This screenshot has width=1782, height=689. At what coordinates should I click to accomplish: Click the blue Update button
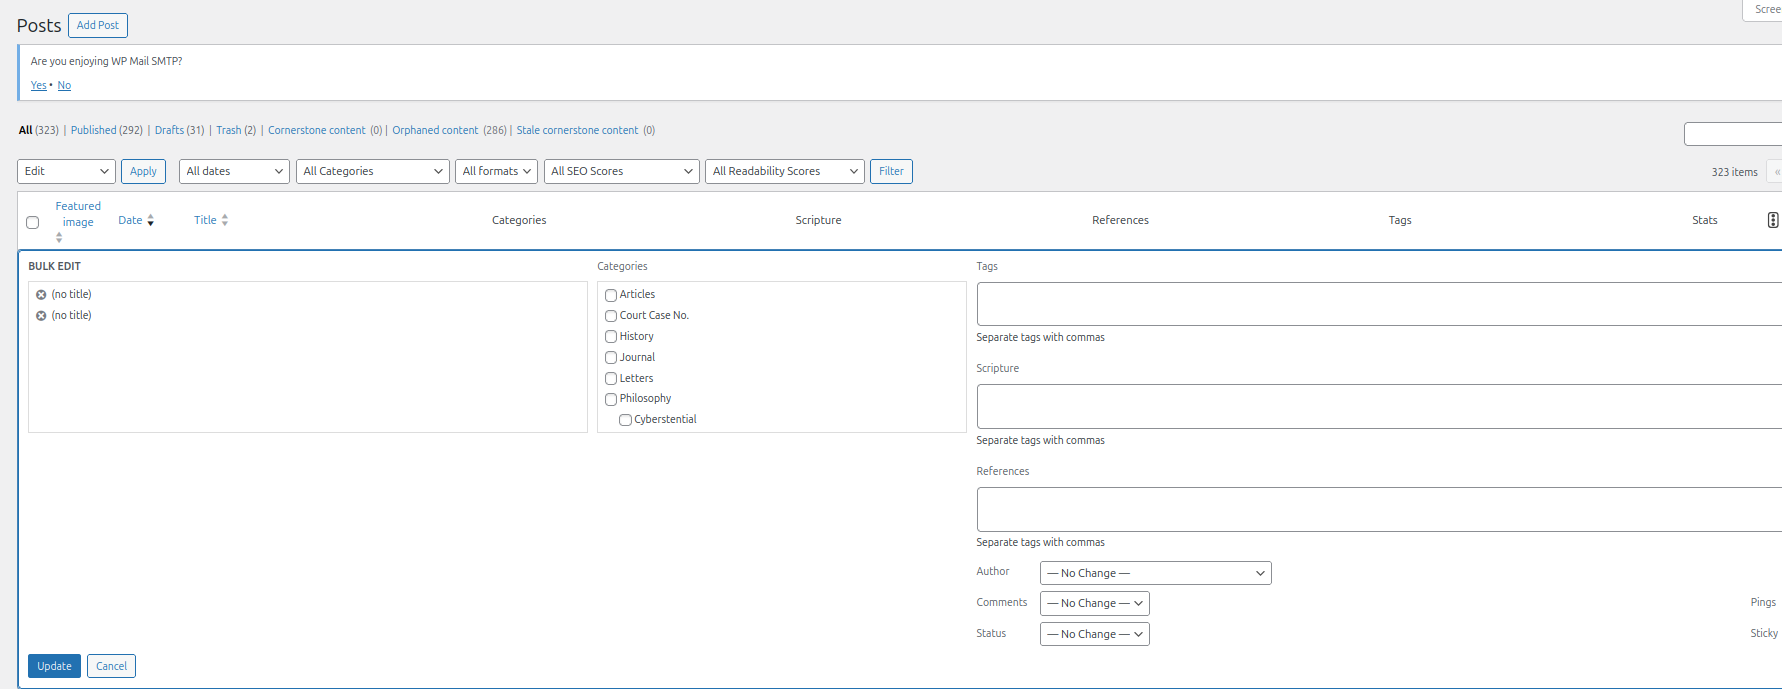pos(54,666)
